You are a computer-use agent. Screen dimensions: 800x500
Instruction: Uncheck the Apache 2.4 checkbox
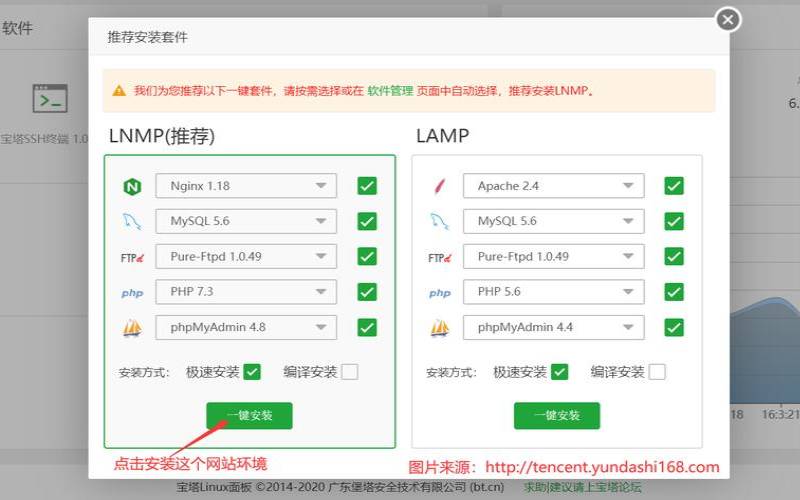tap(674, 186)
